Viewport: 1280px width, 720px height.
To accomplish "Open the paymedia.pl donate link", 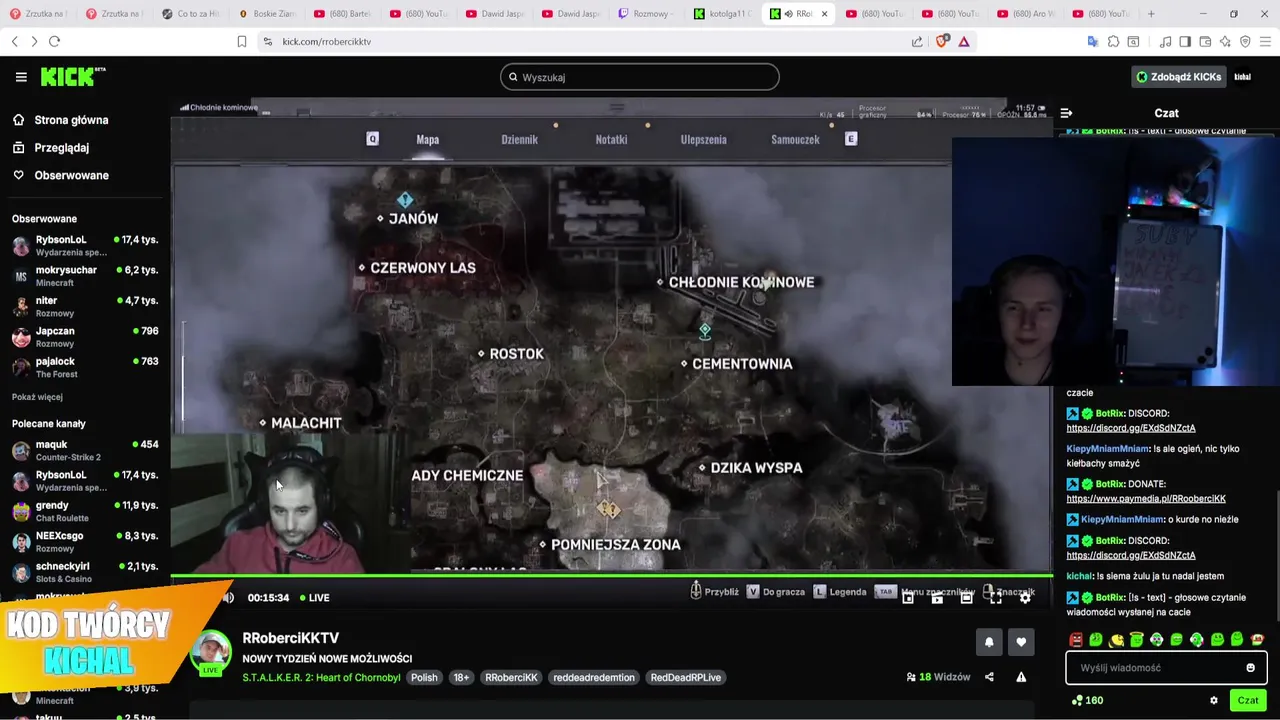I will click(1146, 499).
